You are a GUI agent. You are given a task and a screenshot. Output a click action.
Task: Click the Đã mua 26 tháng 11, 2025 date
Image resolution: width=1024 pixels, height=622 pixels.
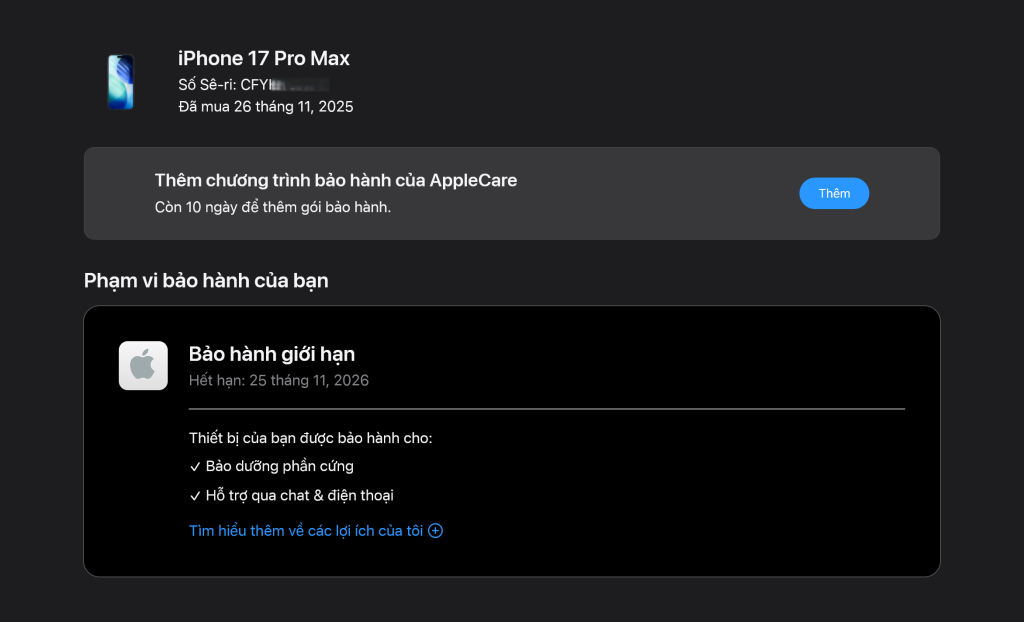tap(265, 106)
